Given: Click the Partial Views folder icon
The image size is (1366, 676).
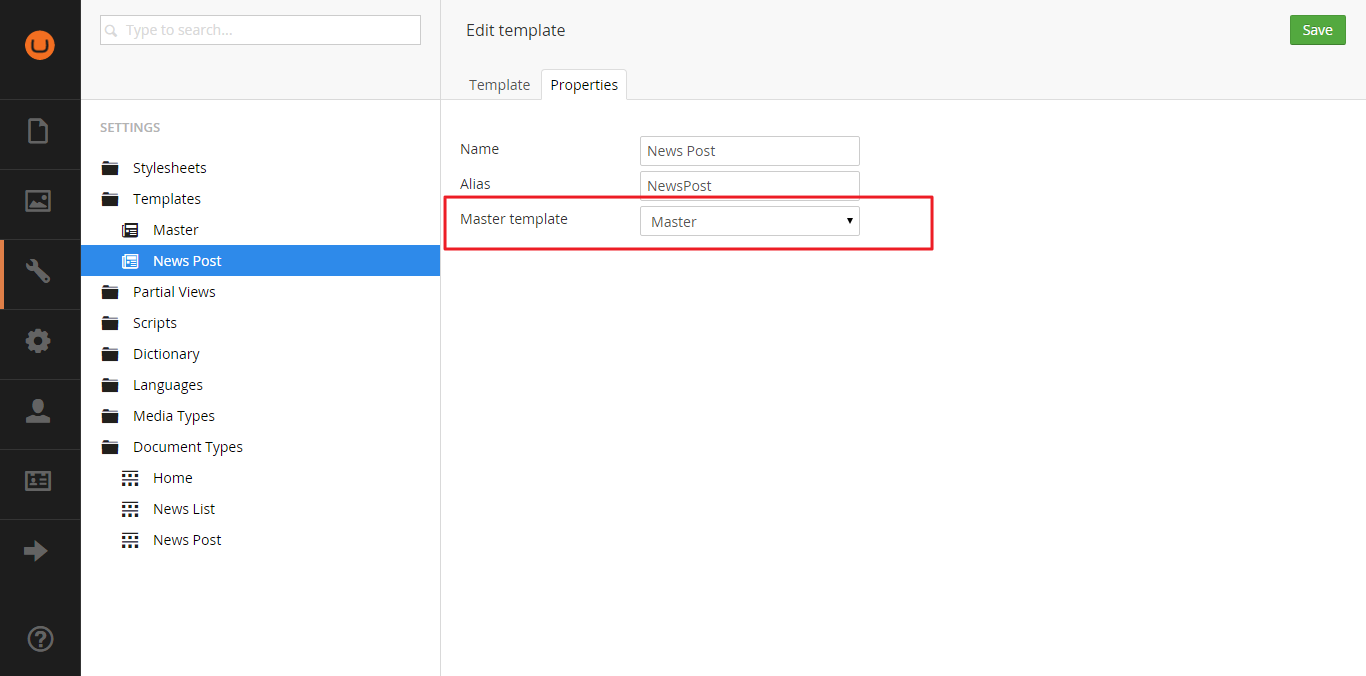Looking at the screenshot, I should click(110, 292).
